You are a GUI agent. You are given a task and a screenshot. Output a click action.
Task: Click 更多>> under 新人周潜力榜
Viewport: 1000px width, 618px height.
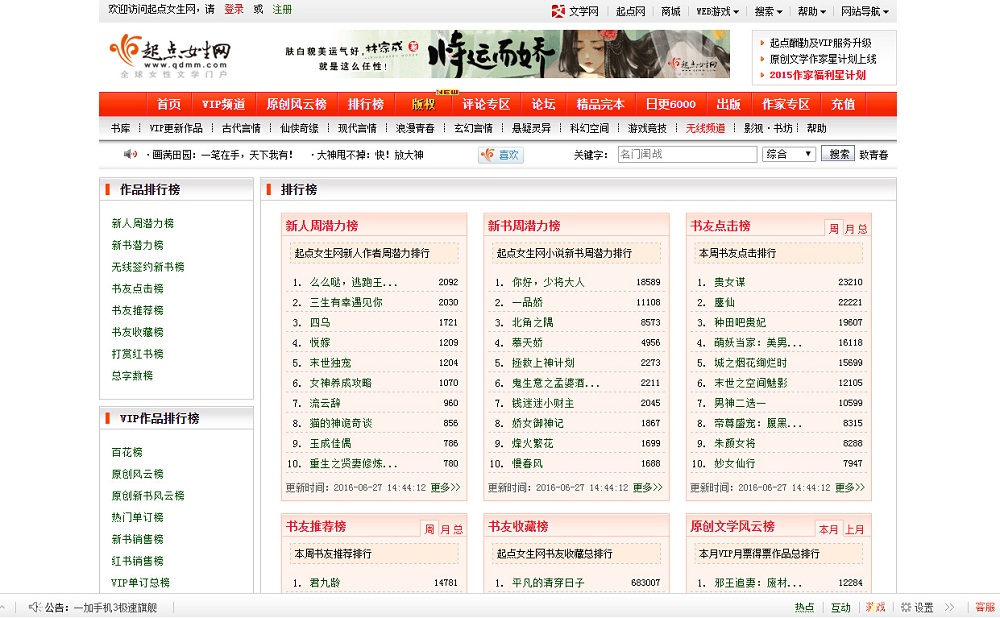[x=445, y=487]
